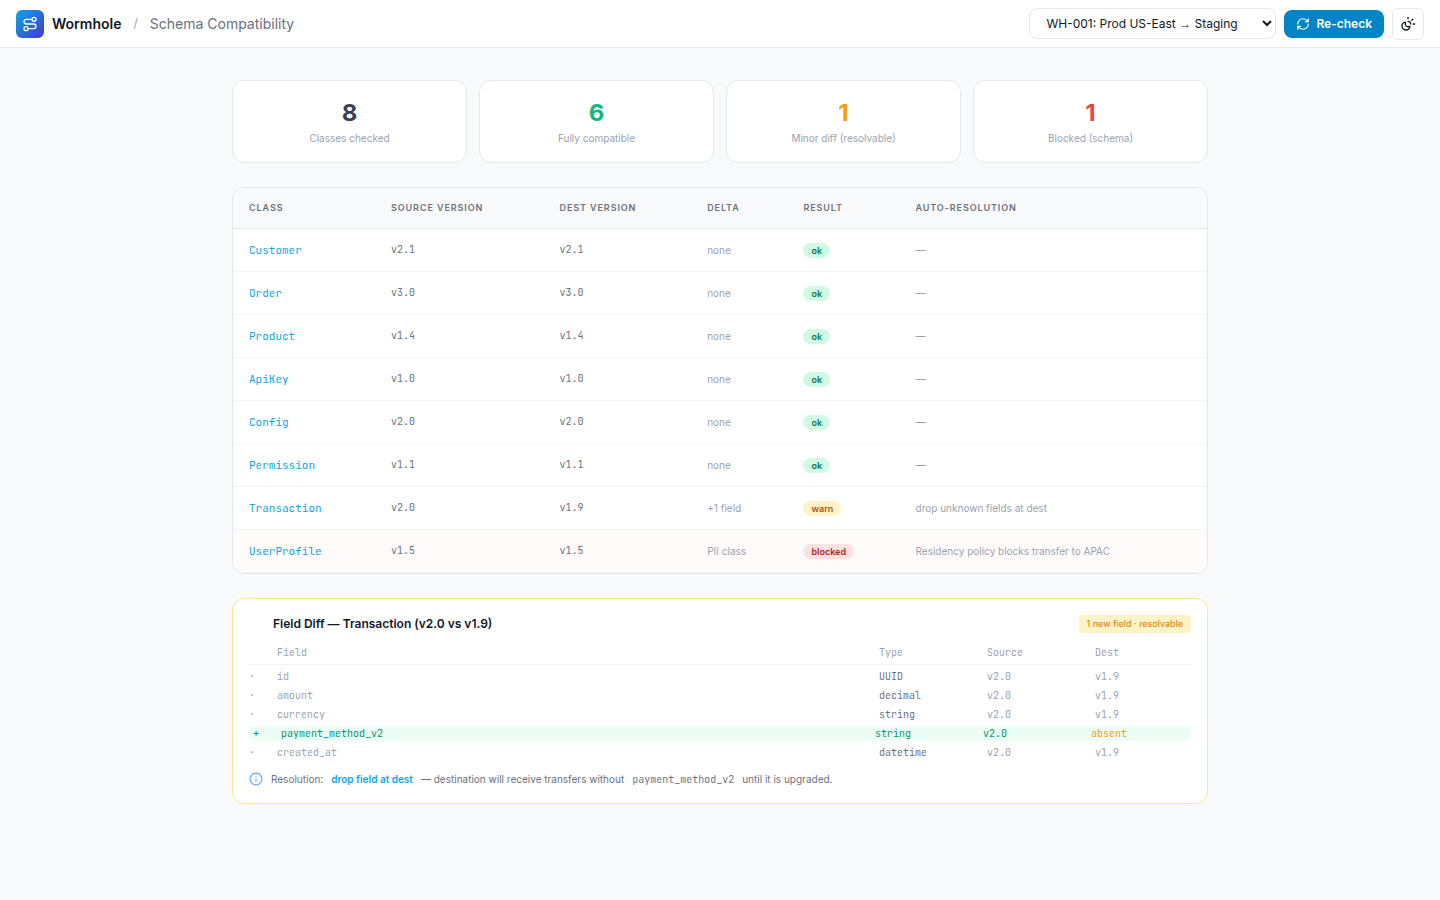Screen dimensions: 1440x900
Task: Click the RESULT column header
Action: pyautogui.click(x=822, y=208)
